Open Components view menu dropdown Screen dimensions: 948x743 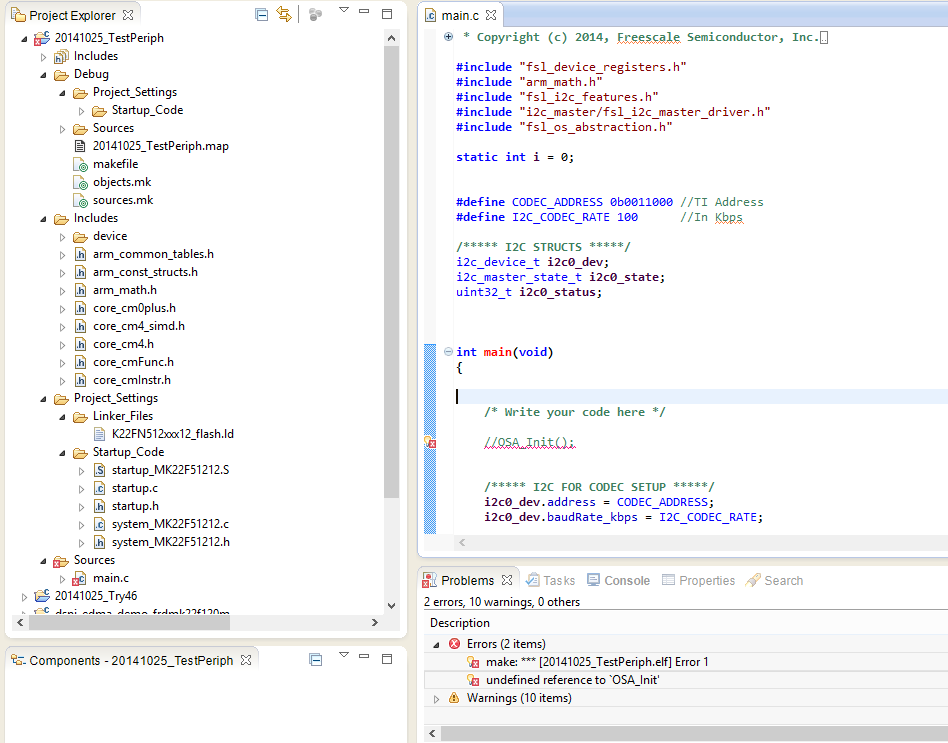tap(343, 655)
